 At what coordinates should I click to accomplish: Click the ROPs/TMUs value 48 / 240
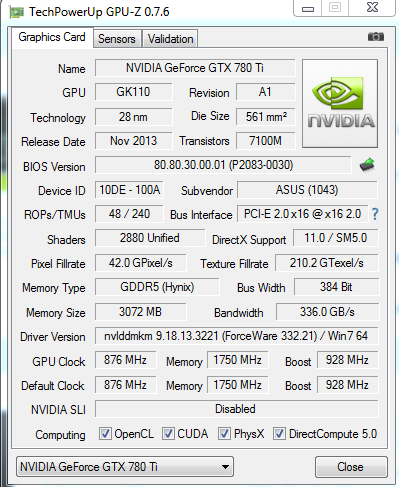[x=129, y=214]
